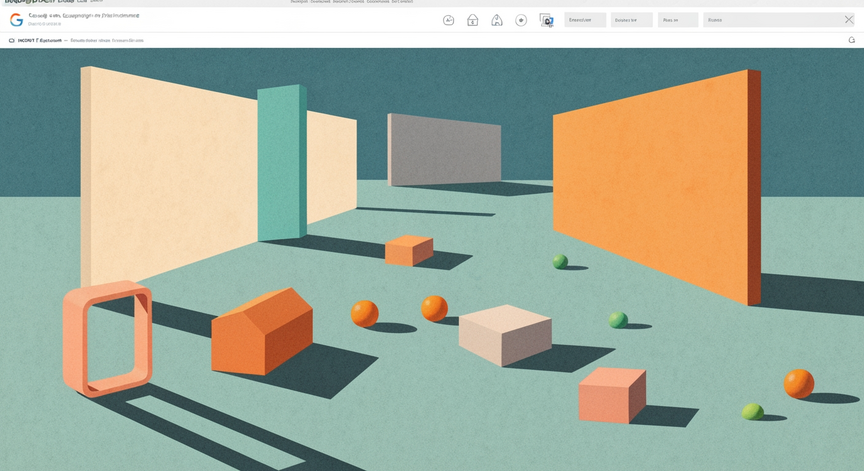
Task: Click the bold breadcrumb label in the second bar
Action: [x=40, y=40]
